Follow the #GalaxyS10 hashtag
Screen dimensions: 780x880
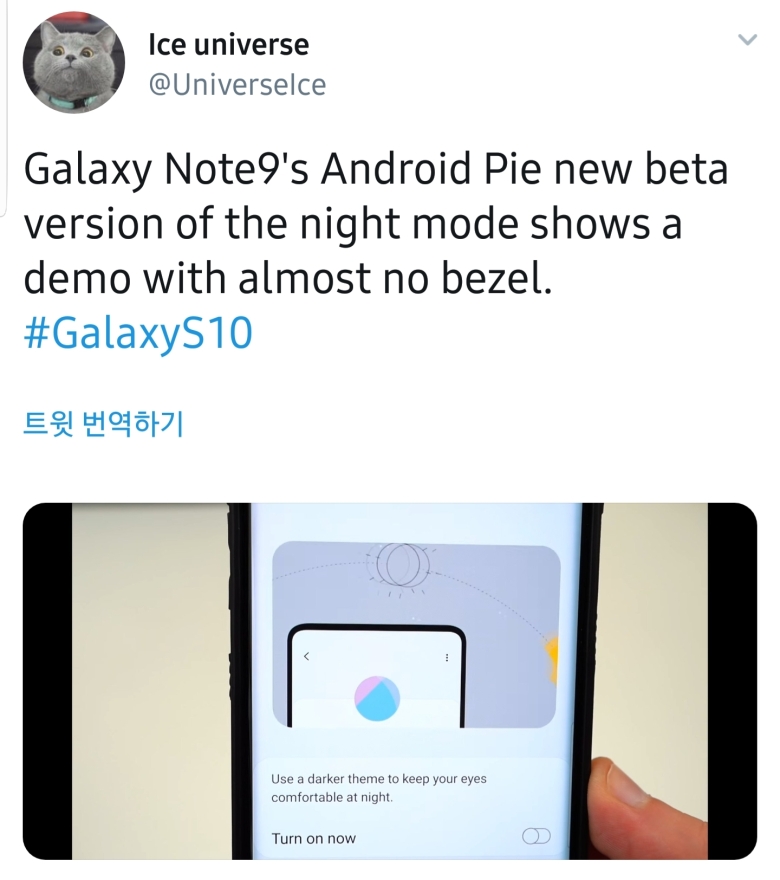click(138, 333)
